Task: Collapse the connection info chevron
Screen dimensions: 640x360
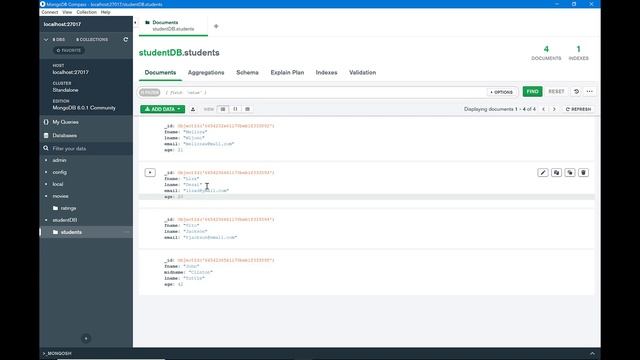Action: pyautogui.click(x=46, y=40)
